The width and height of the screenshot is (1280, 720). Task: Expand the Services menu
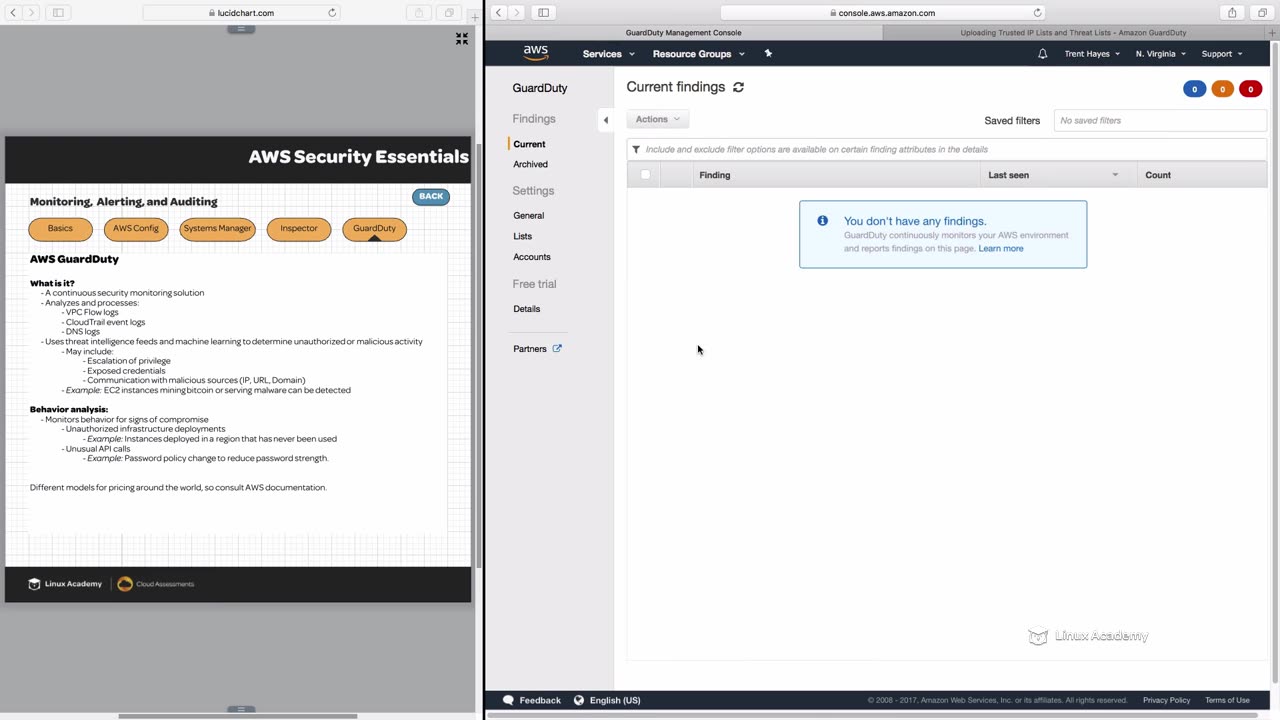[x=608, y=54]
